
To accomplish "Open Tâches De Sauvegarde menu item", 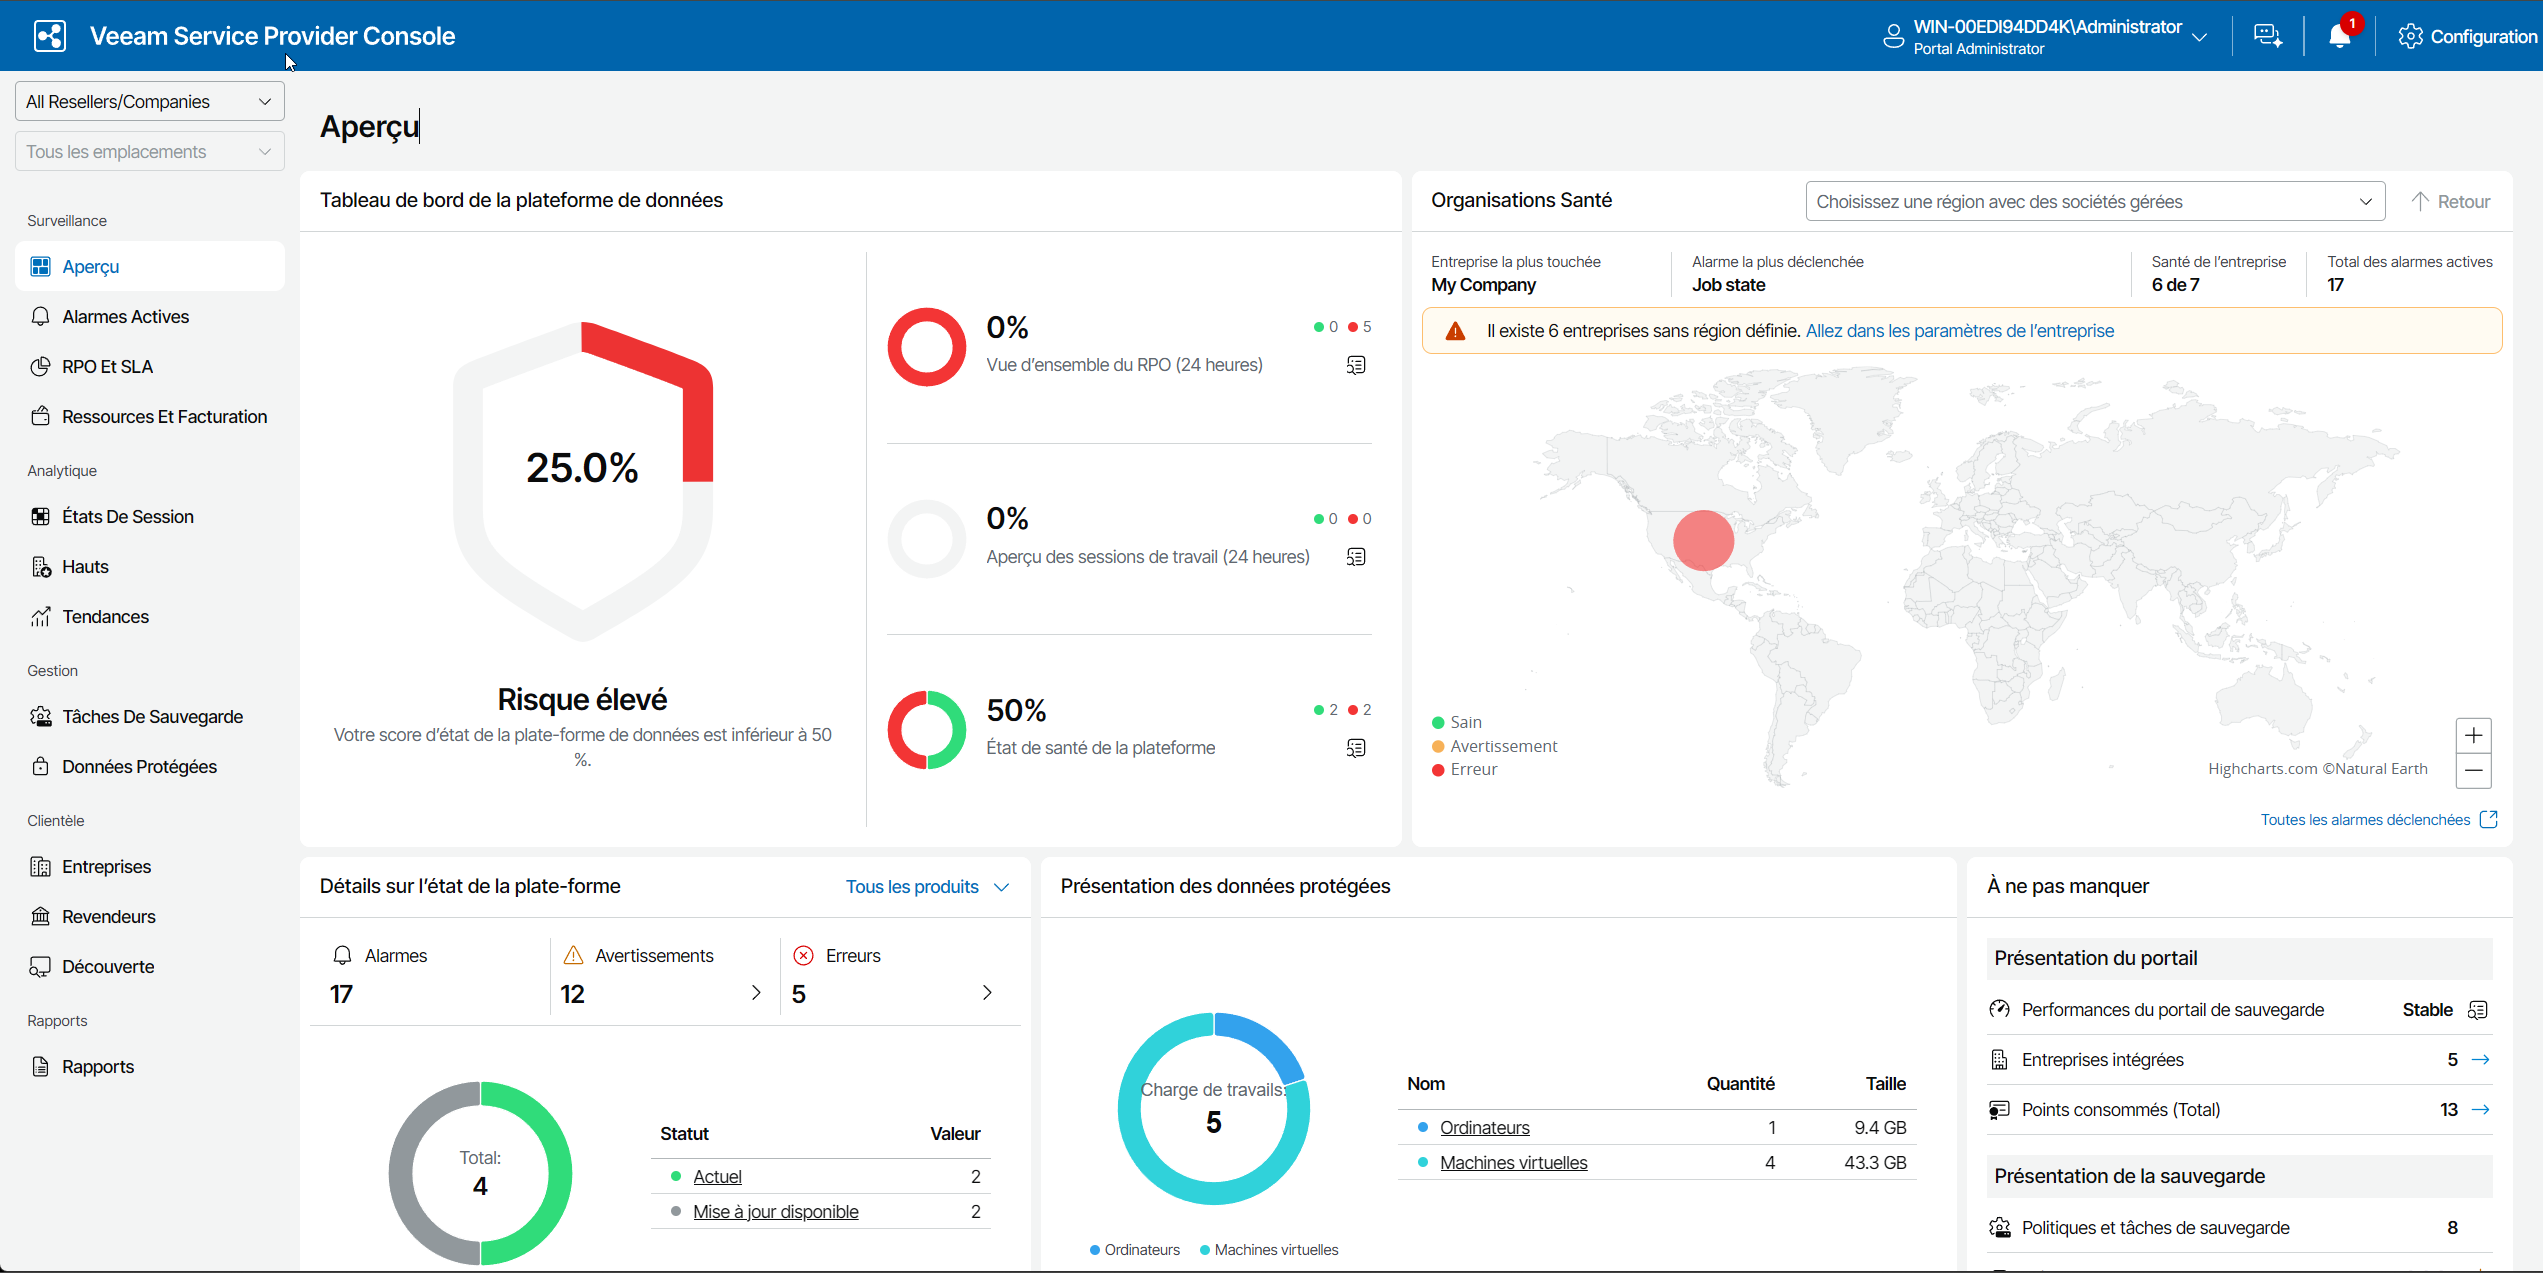I will (152, 717).
